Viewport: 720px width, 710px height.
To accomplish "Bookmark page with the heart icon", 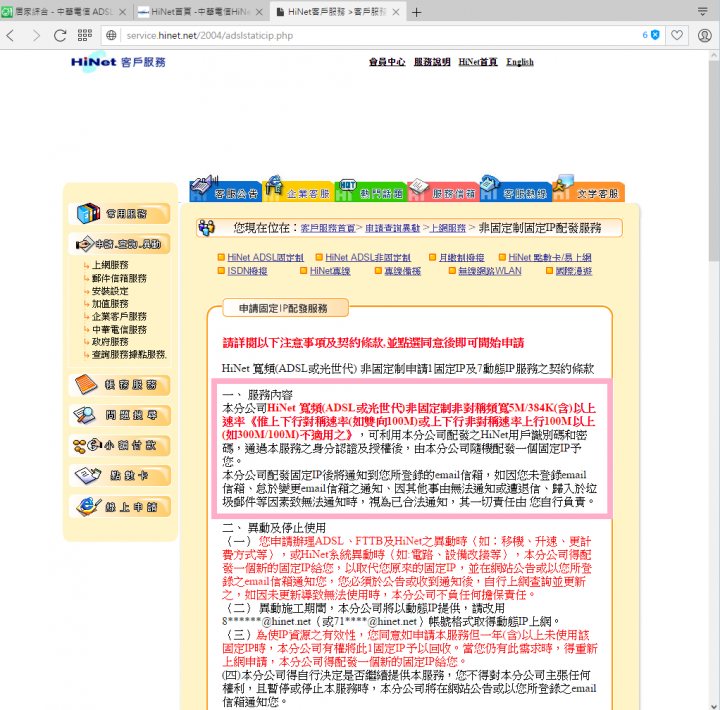I will [677, 35].
